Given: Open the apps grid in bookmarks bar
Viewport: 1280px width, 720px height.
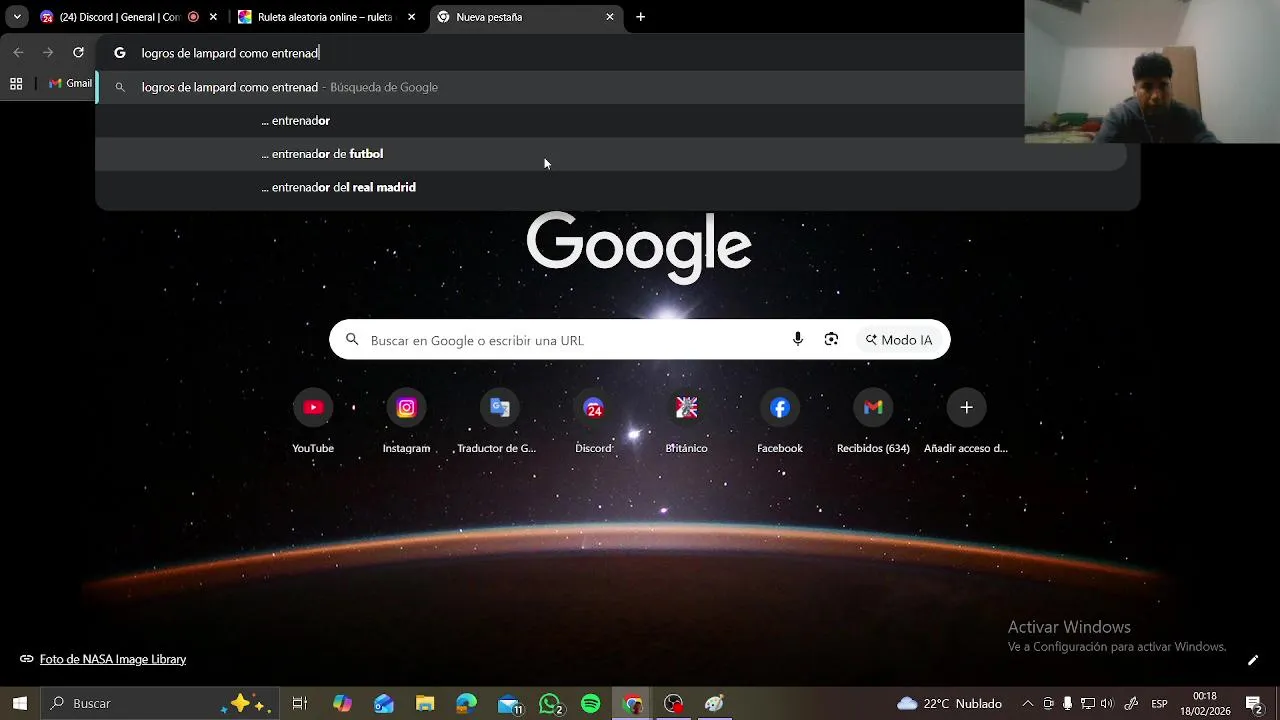Looking at the screenshot, I should [16, 84].
